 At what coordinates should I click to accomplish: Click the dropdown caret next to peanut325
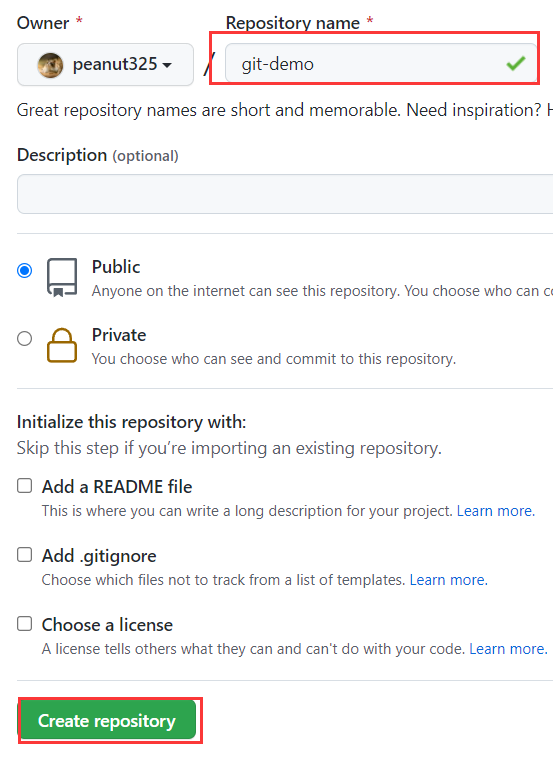[x=167, y=65]
